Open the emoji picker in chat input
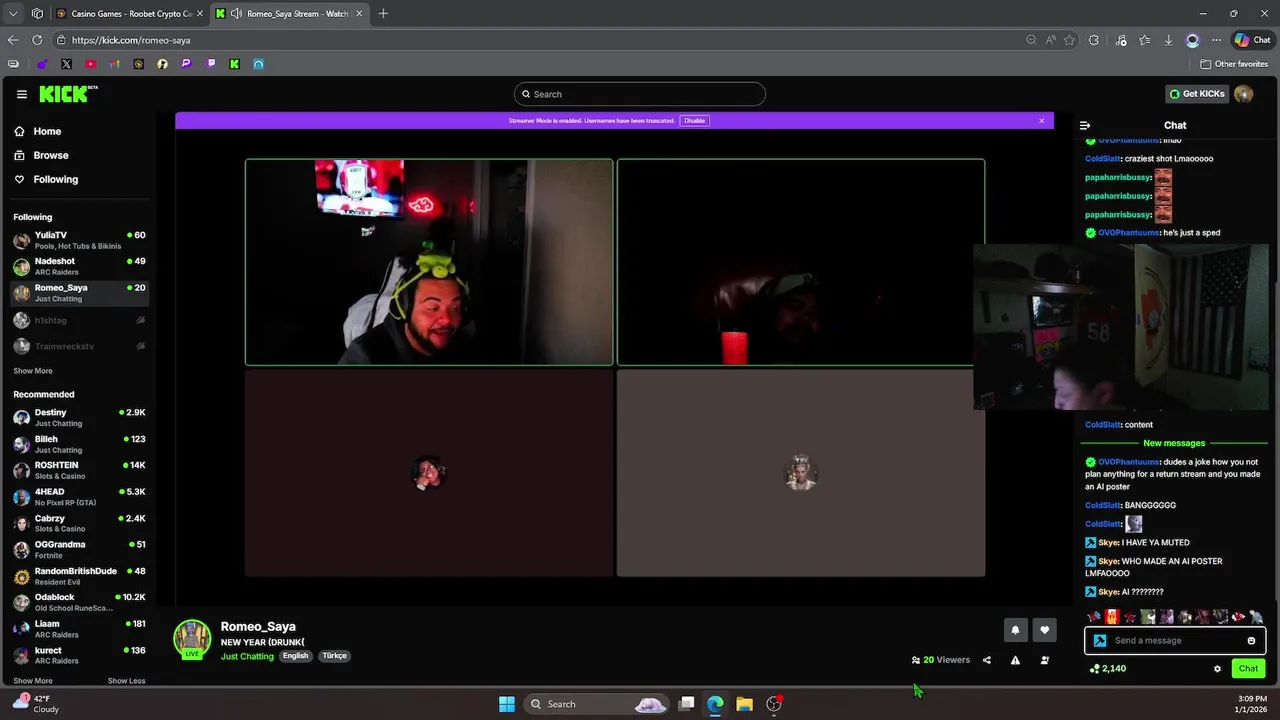1280x720 pixels. tap(1251, 641)
